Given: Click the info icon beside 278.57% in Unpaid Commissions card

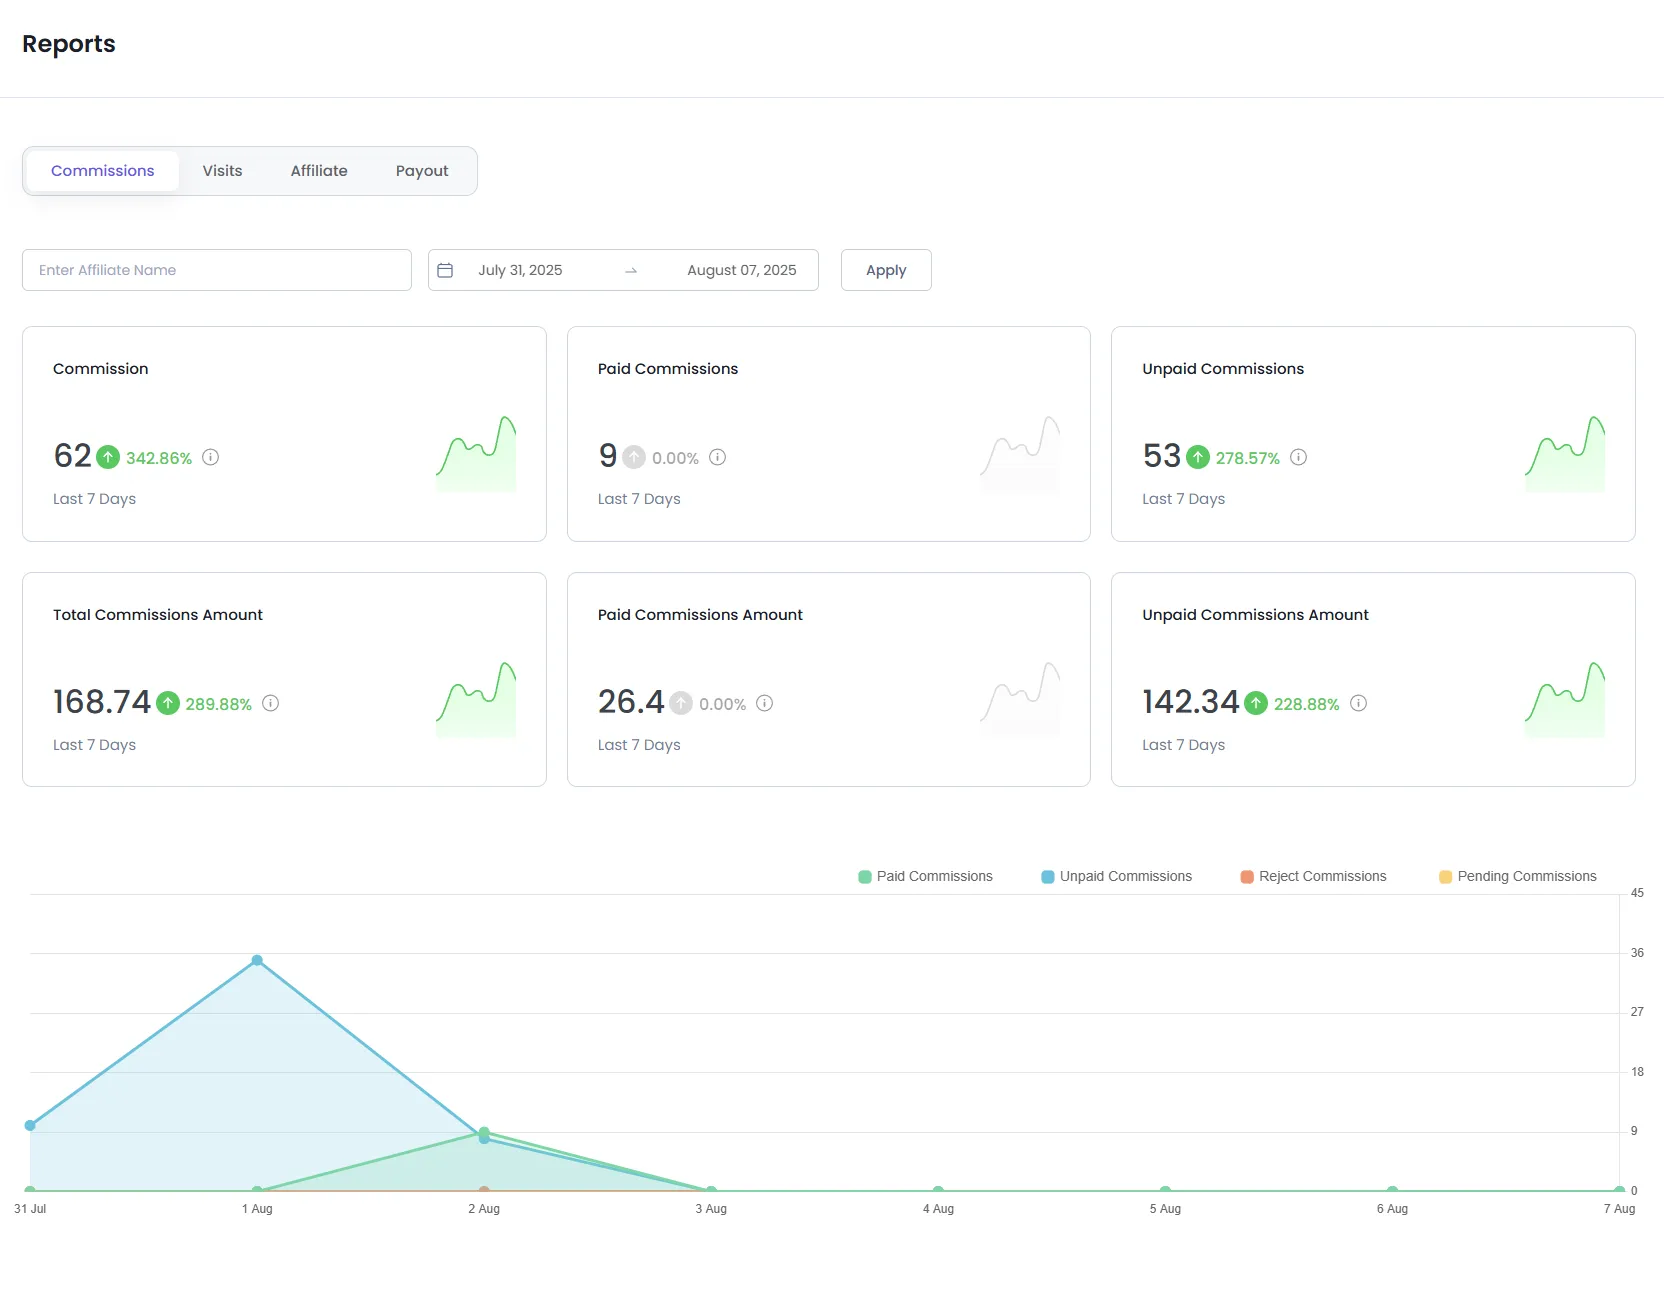Looking at the screenshot, I should coord(1298,457).
